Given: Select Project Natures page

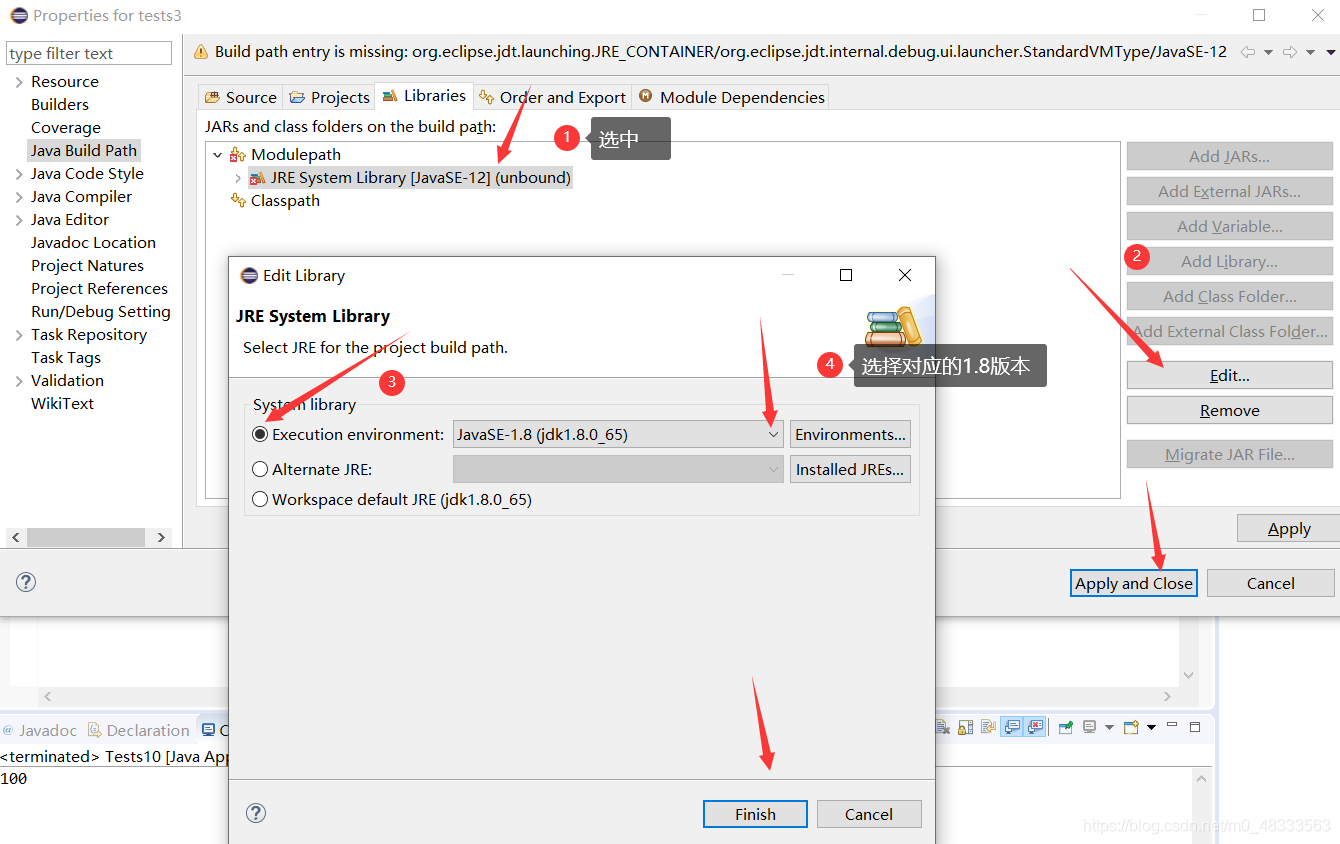Looking at the screenshot, I should pyautogui.click(x=87, y=266).
